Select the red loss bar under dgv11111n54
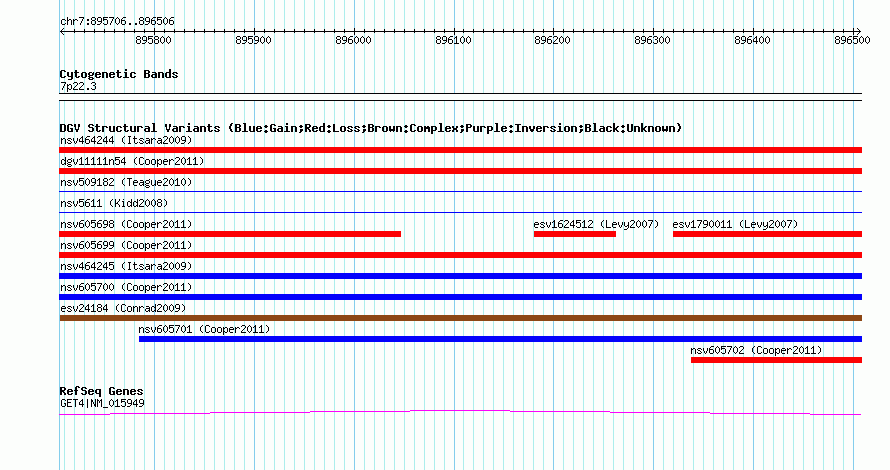890x470 pixels. [460, 171]
